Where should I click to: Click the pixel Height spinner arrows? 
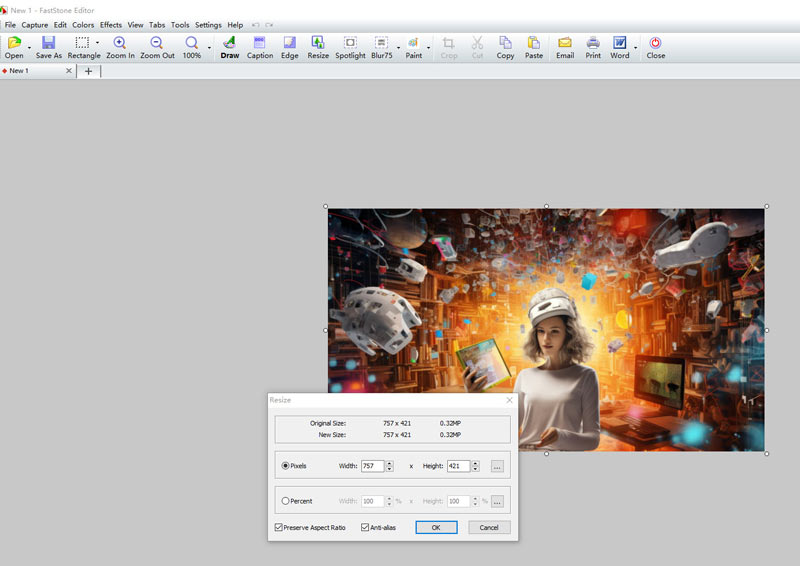[476, 466]
